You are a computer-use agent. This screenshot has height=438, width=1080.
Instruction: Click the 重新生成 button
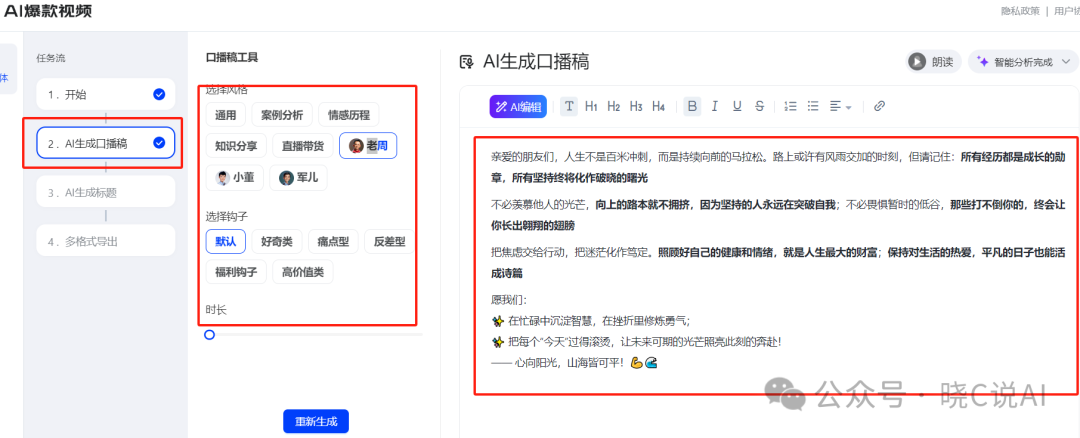coord(316,421)
